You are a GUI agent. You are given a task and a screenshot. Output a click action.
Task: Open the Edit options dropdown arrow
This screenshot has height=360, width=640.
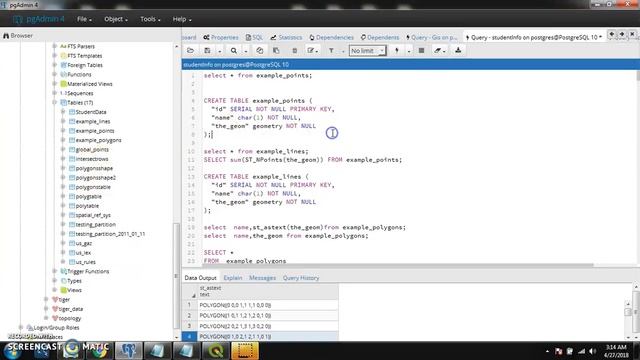[x=317, y=51]
